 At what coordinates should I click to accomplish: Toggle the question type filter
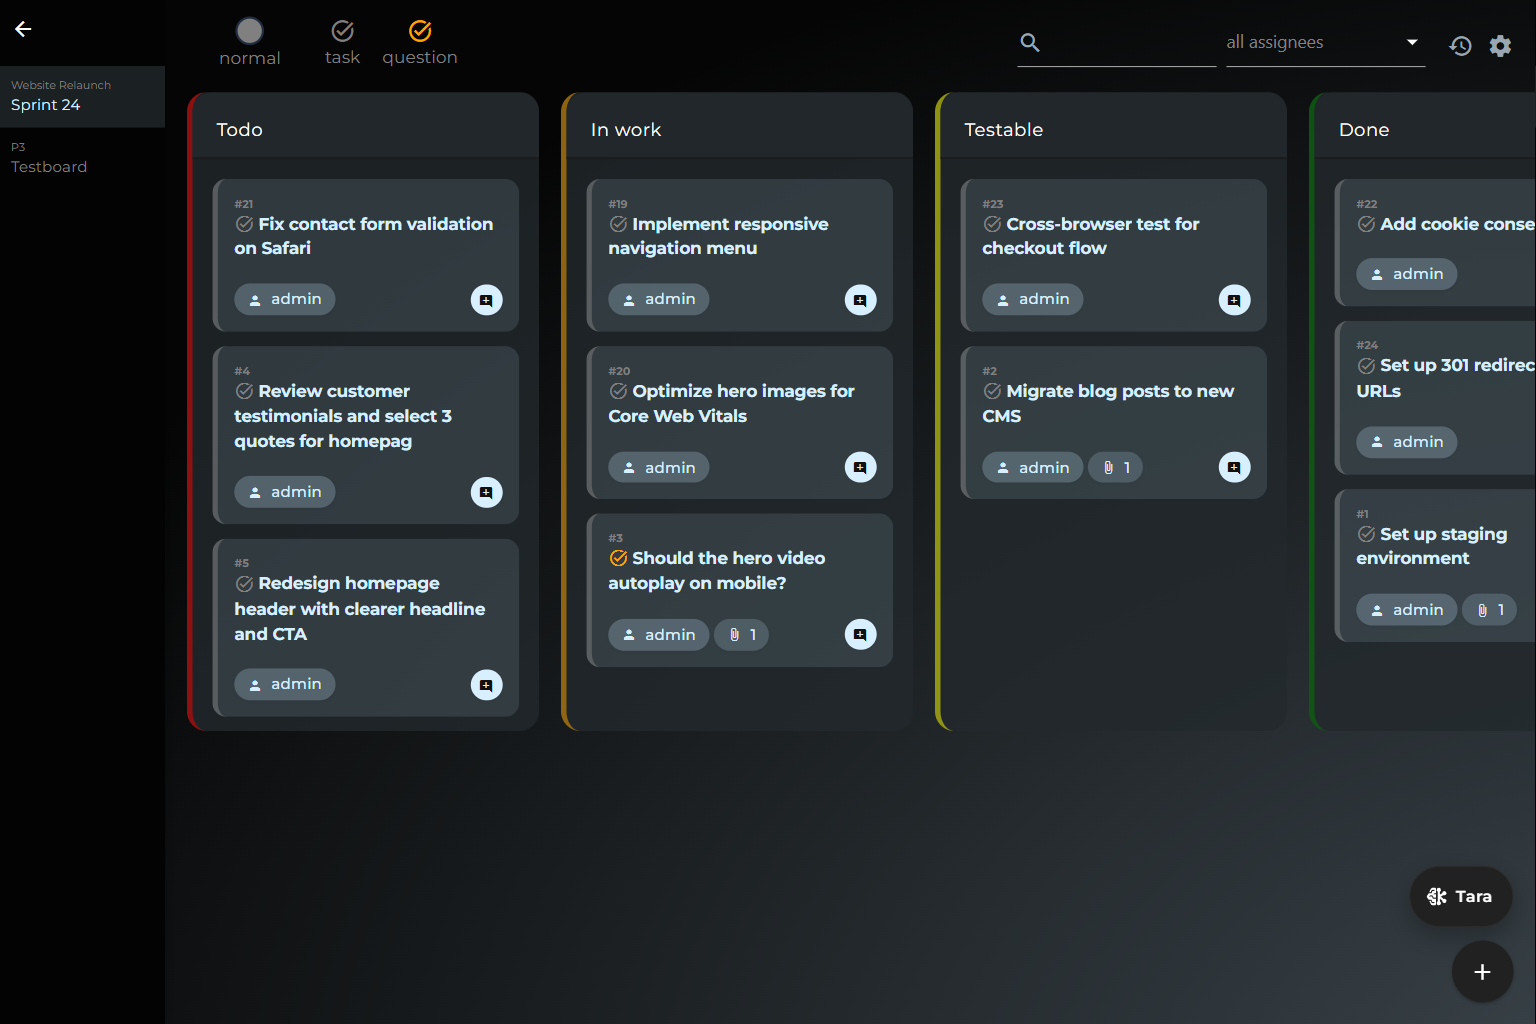tap(420, 43)
